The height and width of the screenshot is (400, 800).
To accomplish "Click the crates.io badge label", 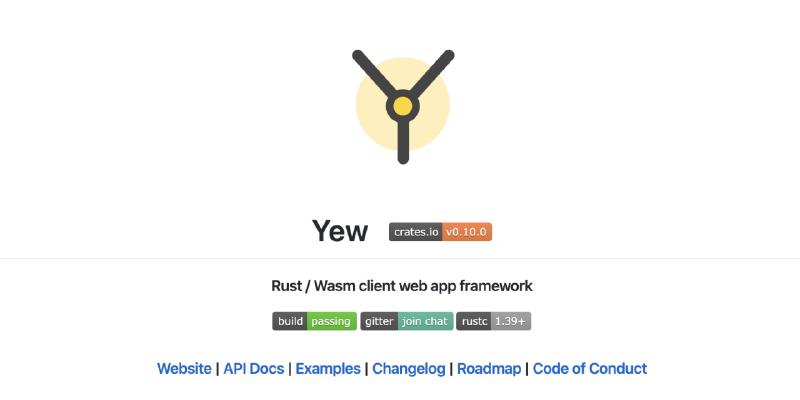I will pyautogui.click(x=415, y=232).
